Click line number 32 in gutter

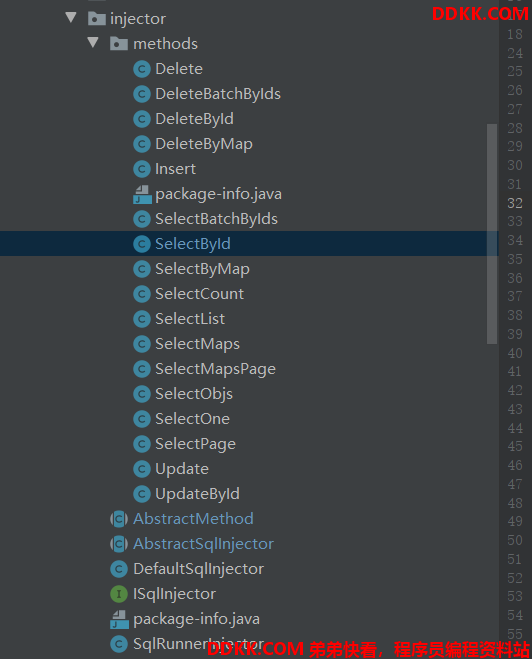[x=515, y=203]
